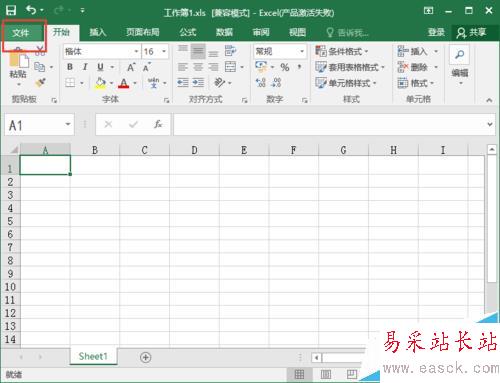Open the 格式 (Format) cells menu
Screen dimensions: 500x383
pos(415,83)
